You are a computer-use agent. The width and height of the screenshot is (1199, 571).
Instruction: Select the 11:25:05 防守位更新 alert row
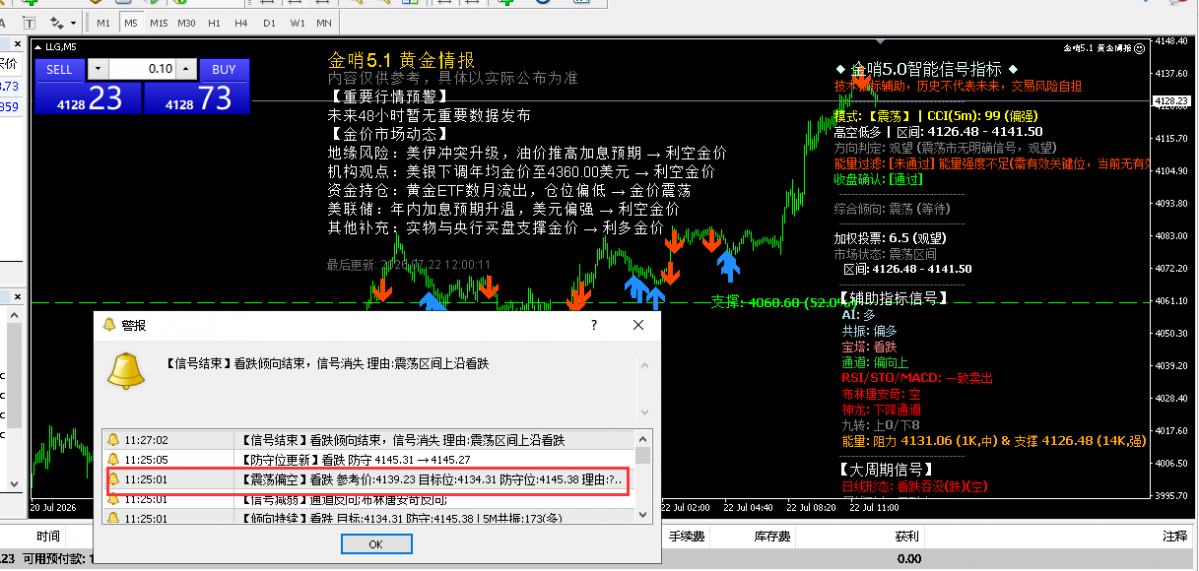(x=369, y=459)
